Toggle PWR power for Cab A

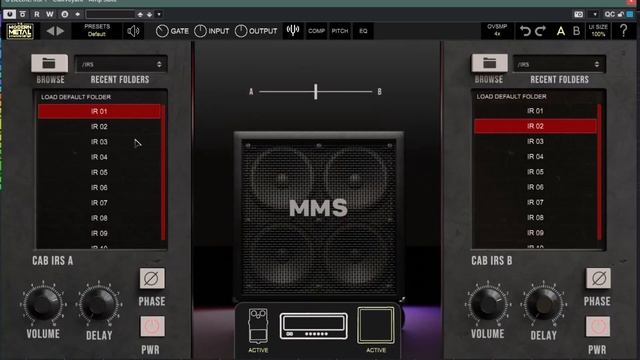point(152,327)
